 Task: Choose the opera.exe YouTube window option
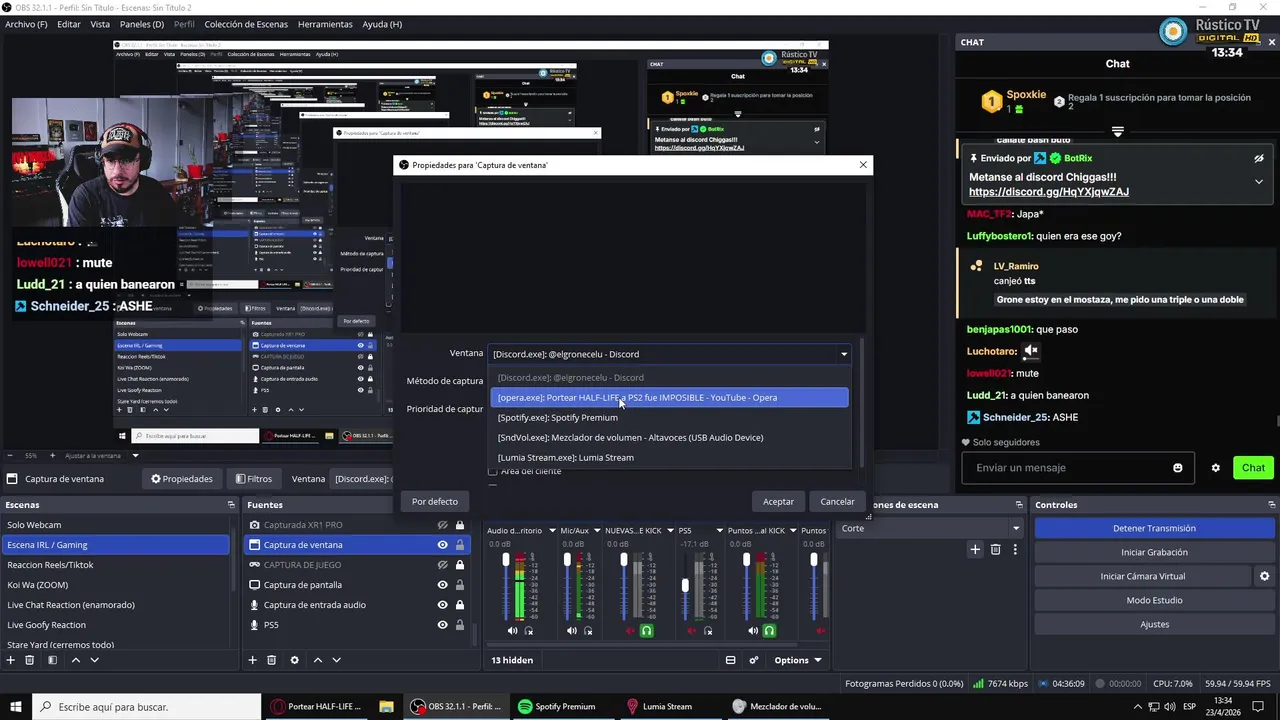(669, 398)
